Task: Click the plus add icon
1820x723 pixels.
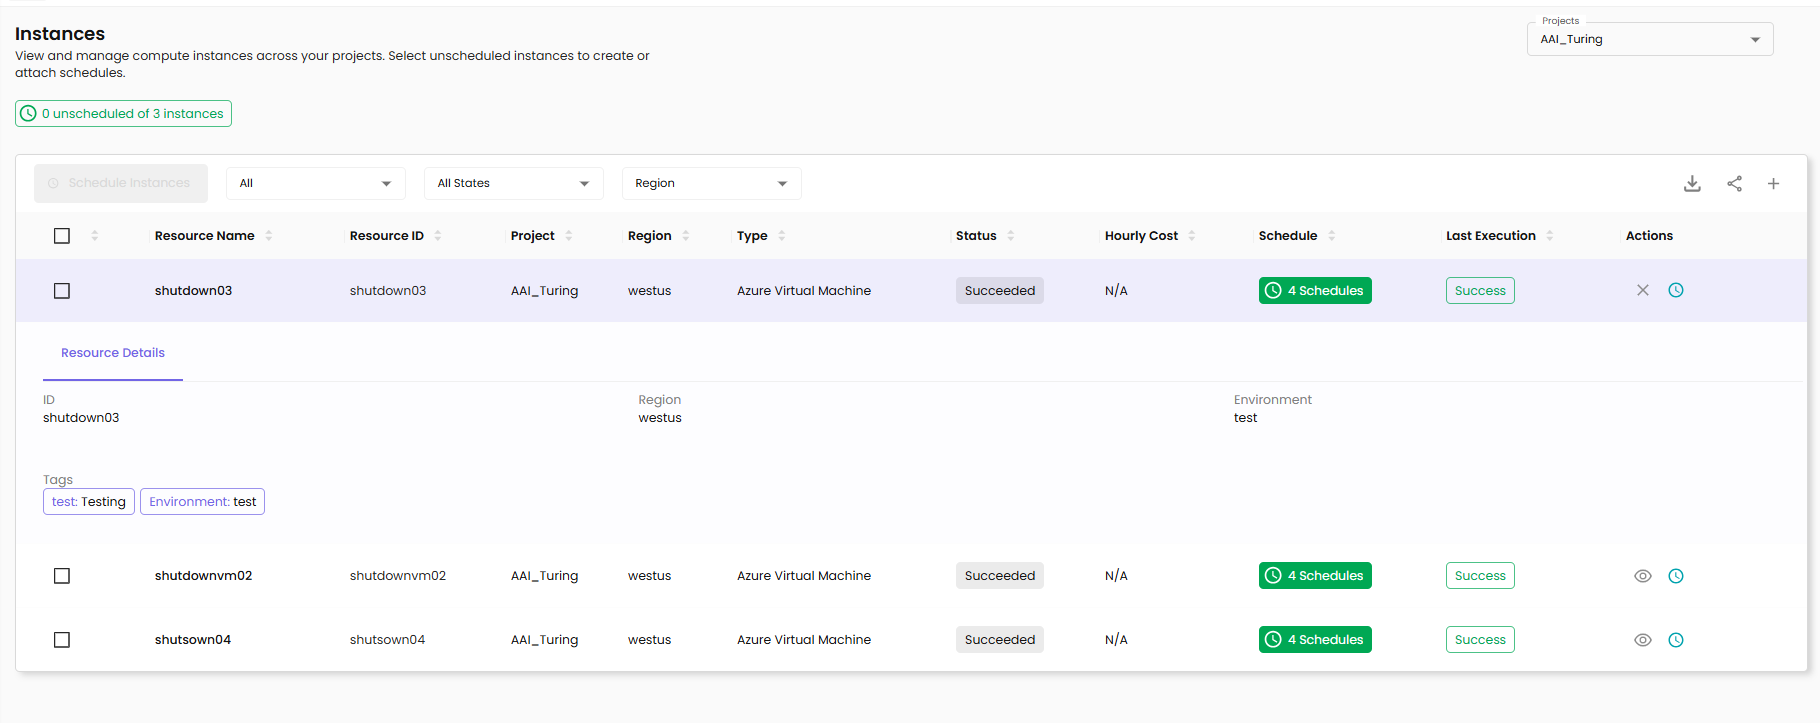Action: click(1773, 184)
